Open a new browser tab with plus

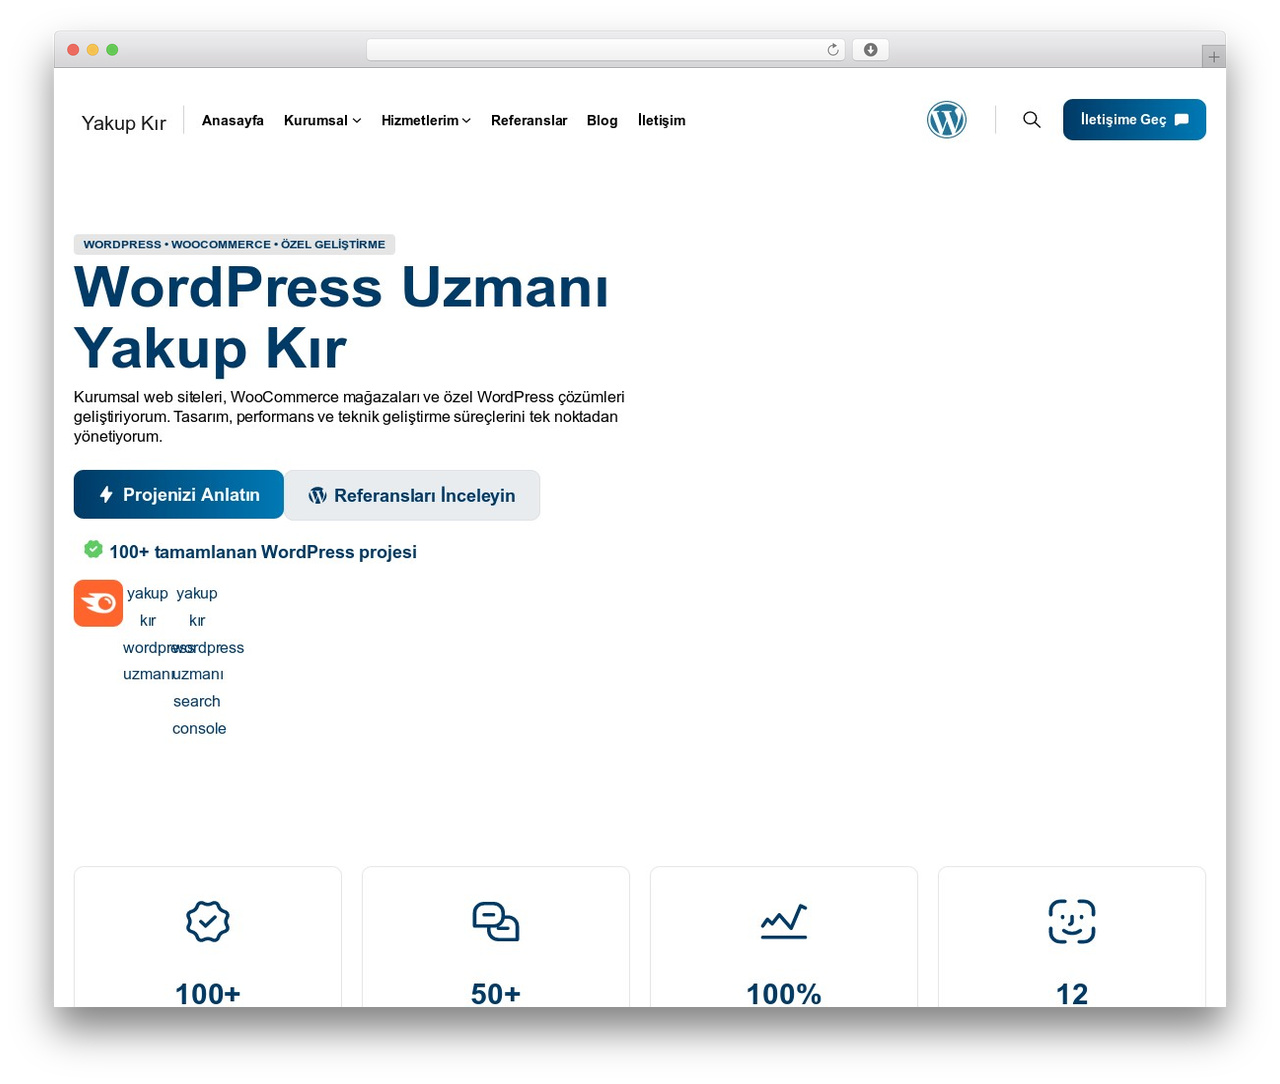pyautogui.click(x=1213, y=57)
